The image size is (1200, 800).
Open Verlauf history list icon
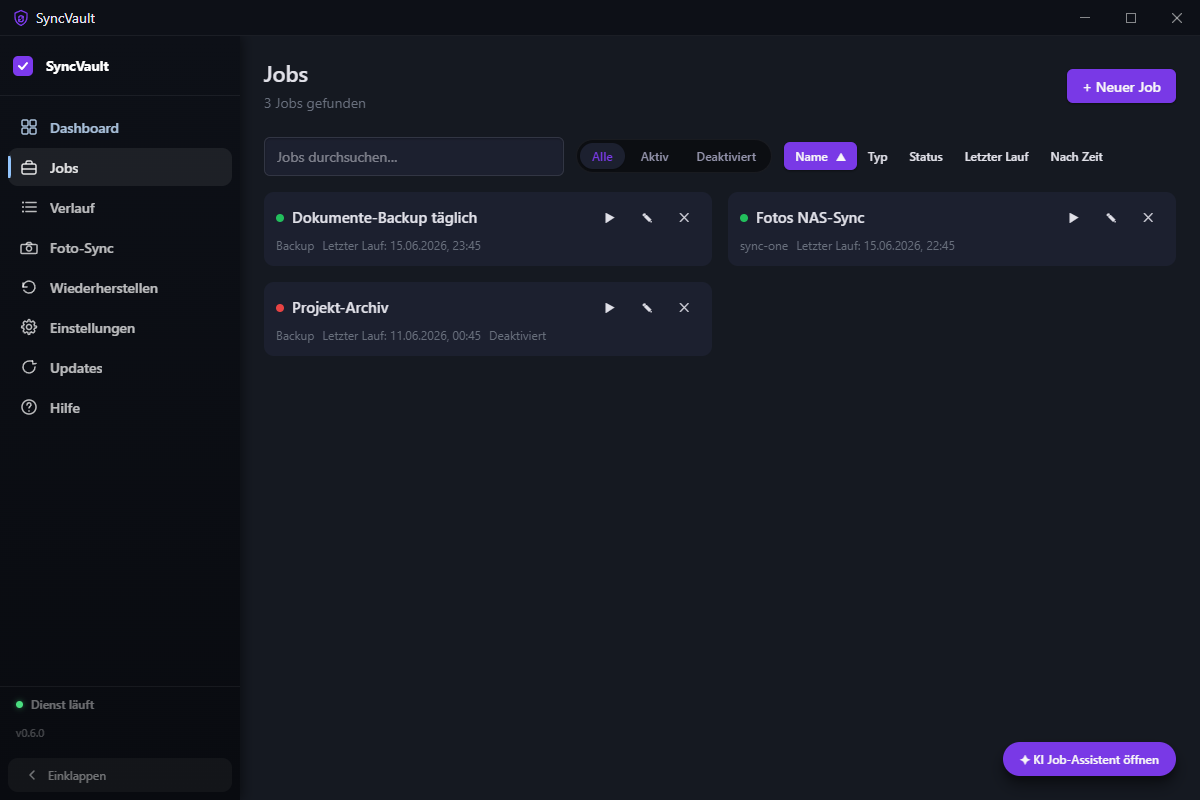click(x=30, y=208)
